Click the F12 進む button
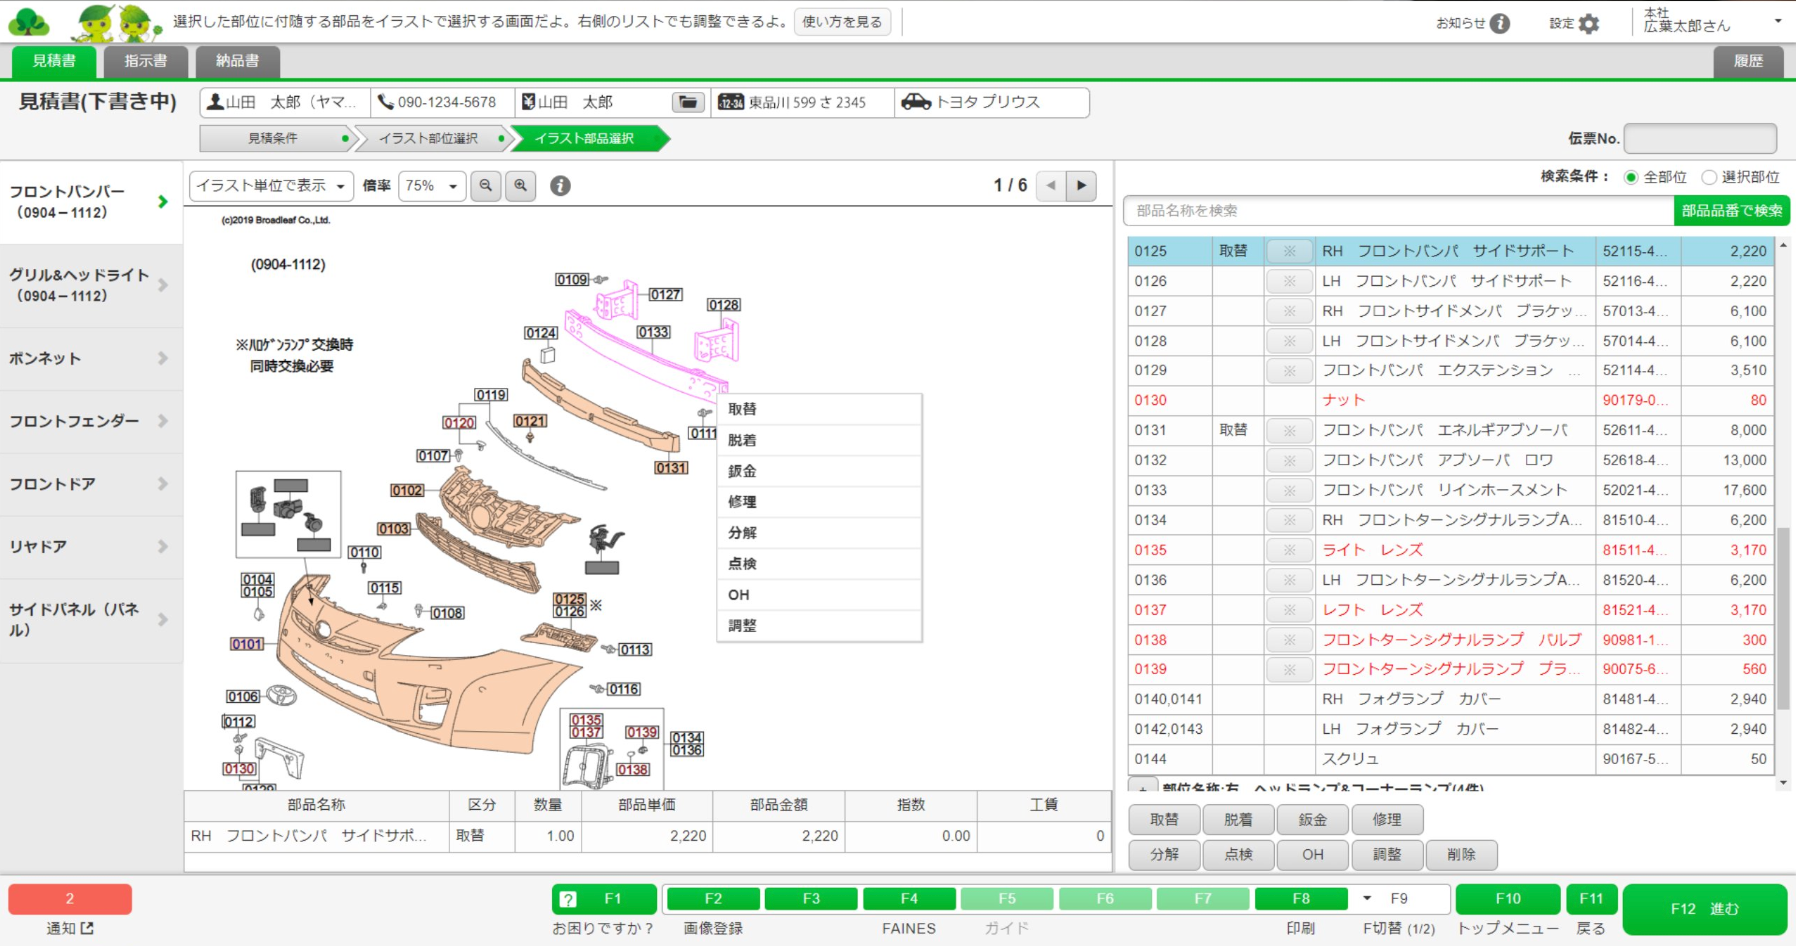 point(1704,909)
